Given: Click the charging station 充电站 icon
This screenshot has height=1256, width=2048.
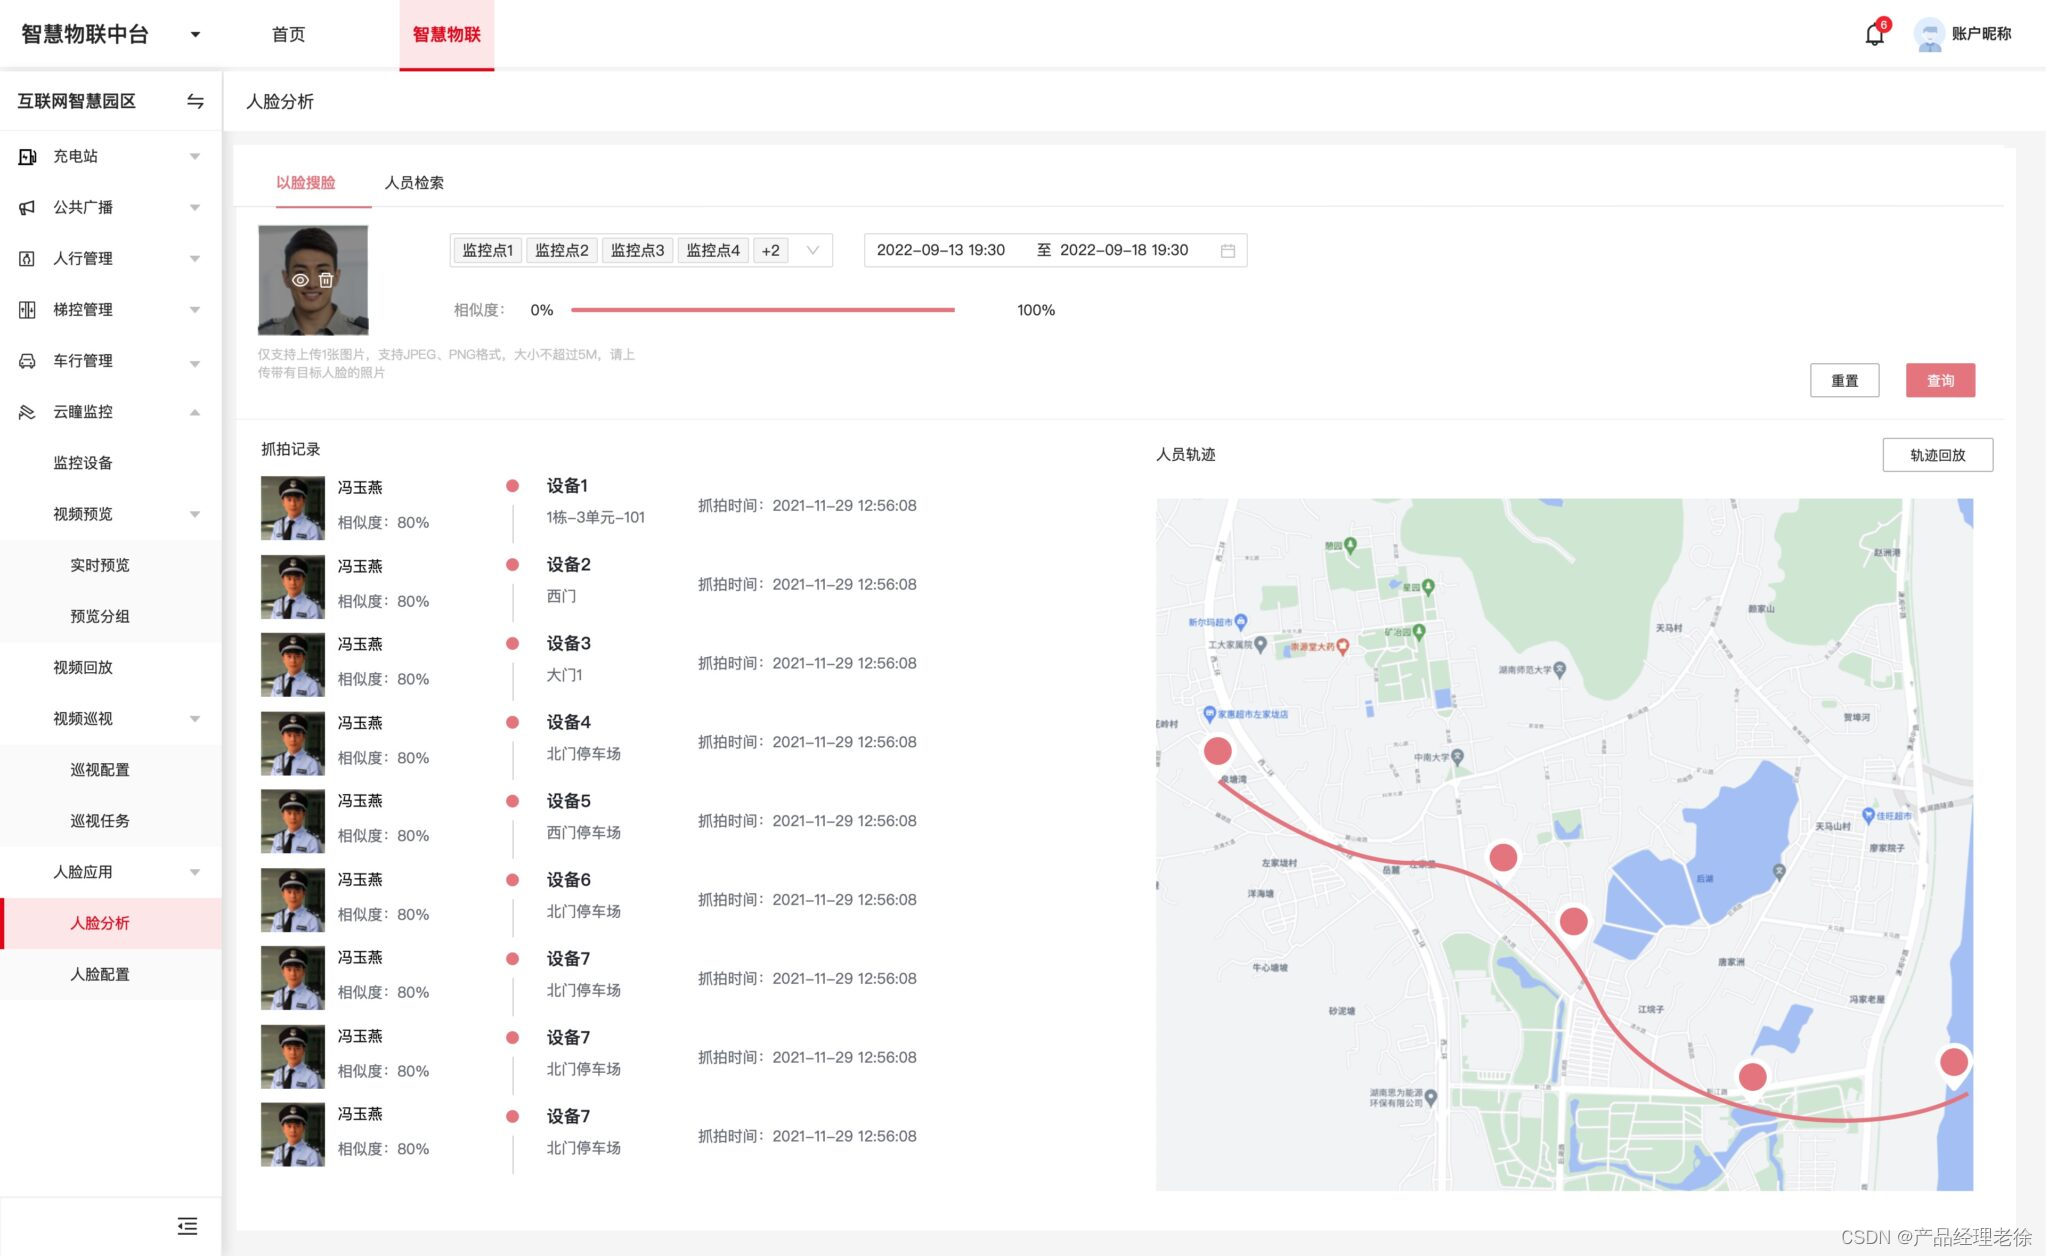Looking at the screenshot, I should 27,156.
